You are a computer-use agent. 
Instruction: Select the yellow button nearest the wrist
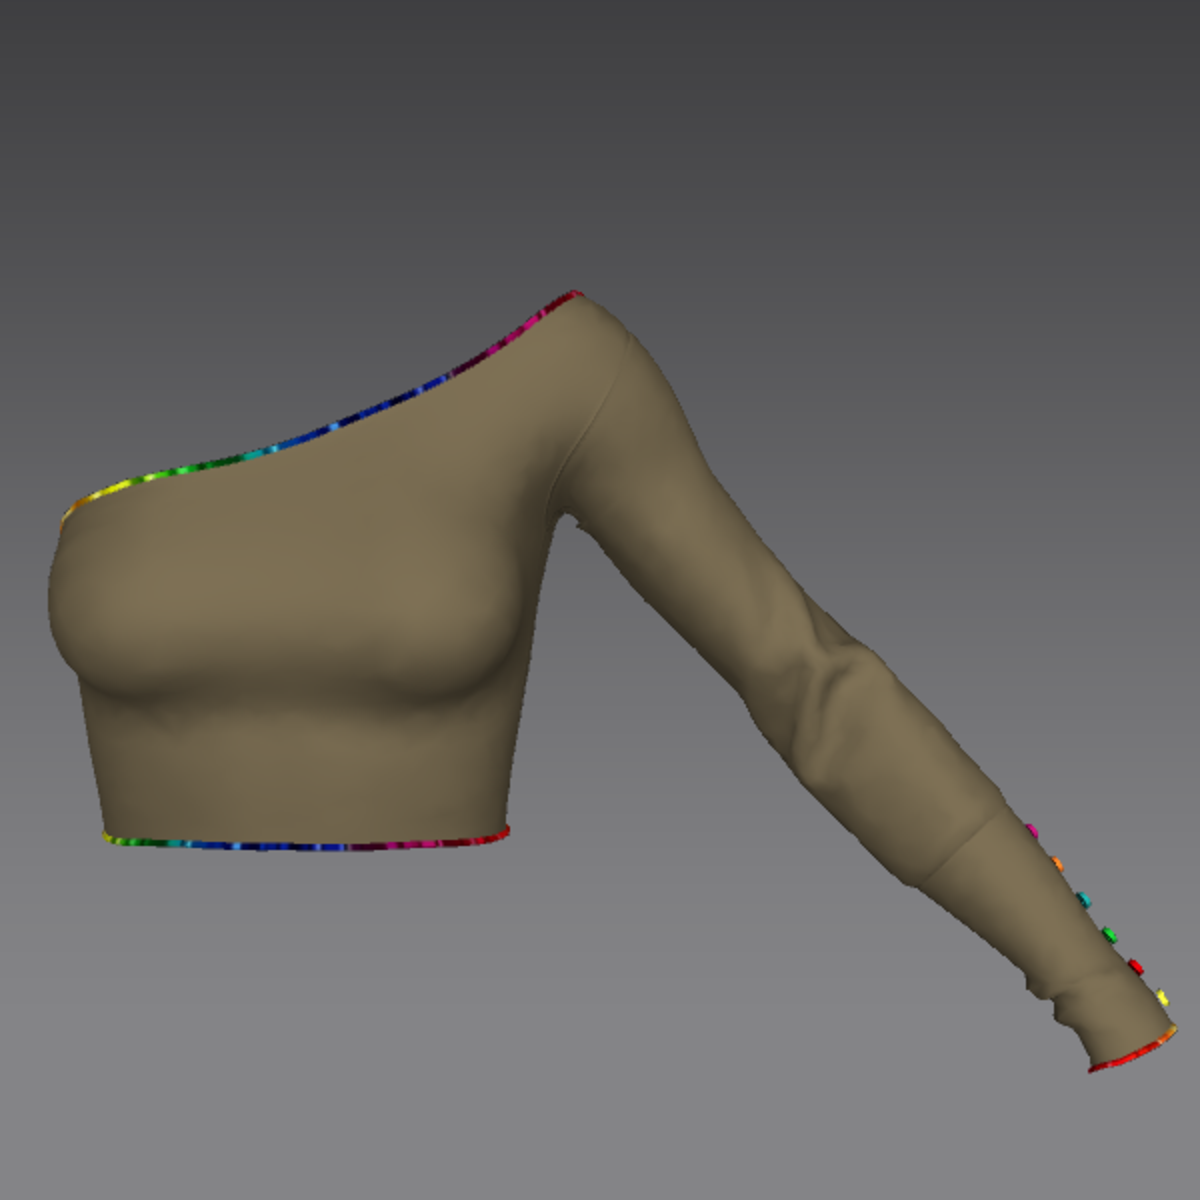point(1160,997)
